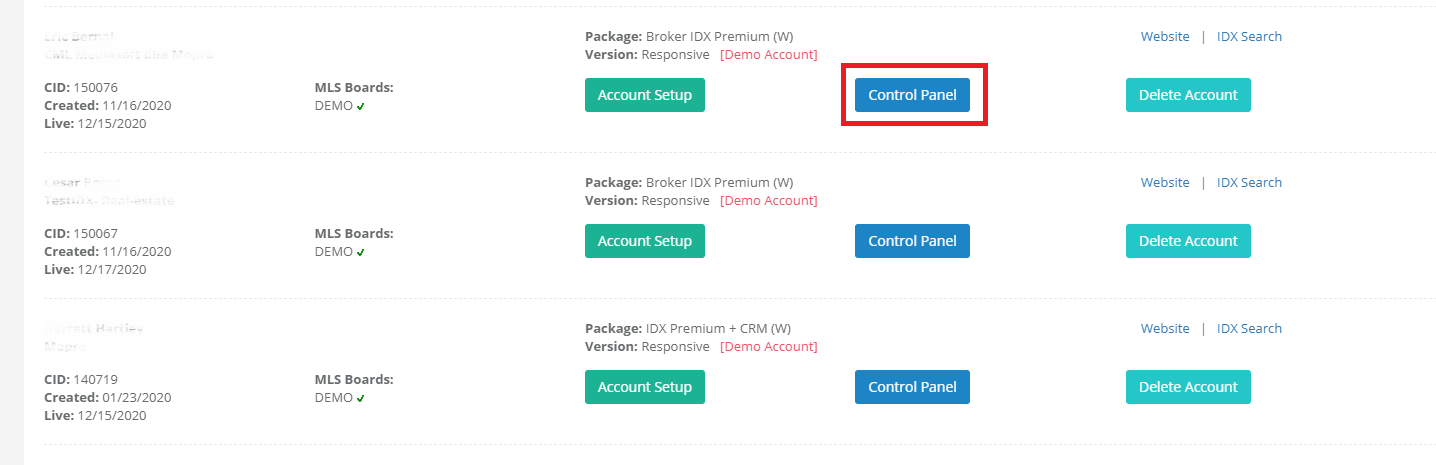This screenshot has height=465, width=1436.
Task: Open Website link for CID 150067
Action: pyautogui.click(x=1165, y=183)
